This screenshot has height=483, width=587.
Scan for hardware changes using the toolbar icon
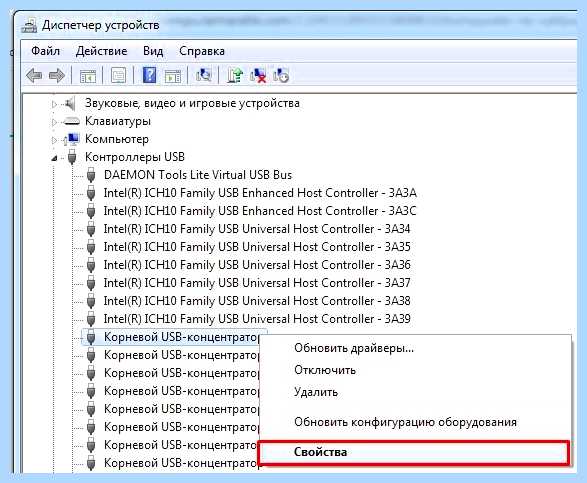pyautogui.click(x=204, y=75)
